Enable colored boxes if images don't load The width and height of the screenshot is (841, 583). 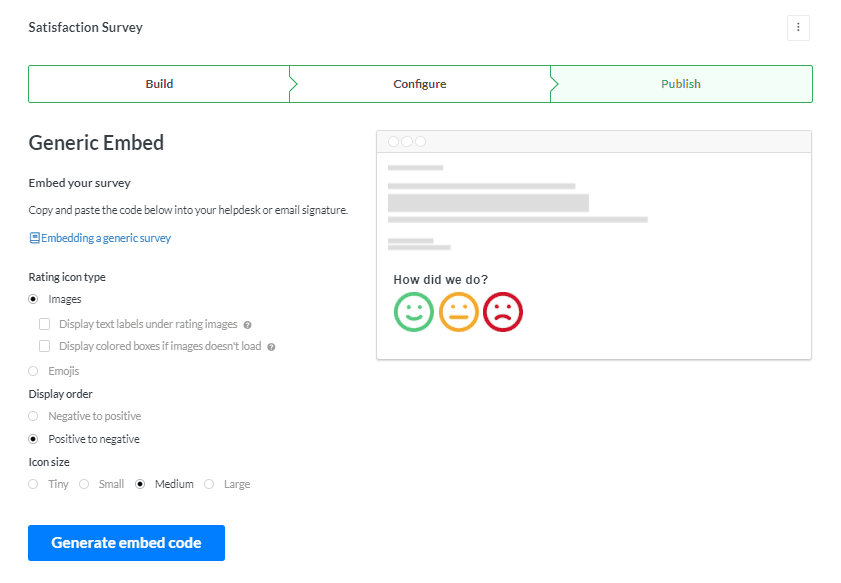[x=44, y=346]
